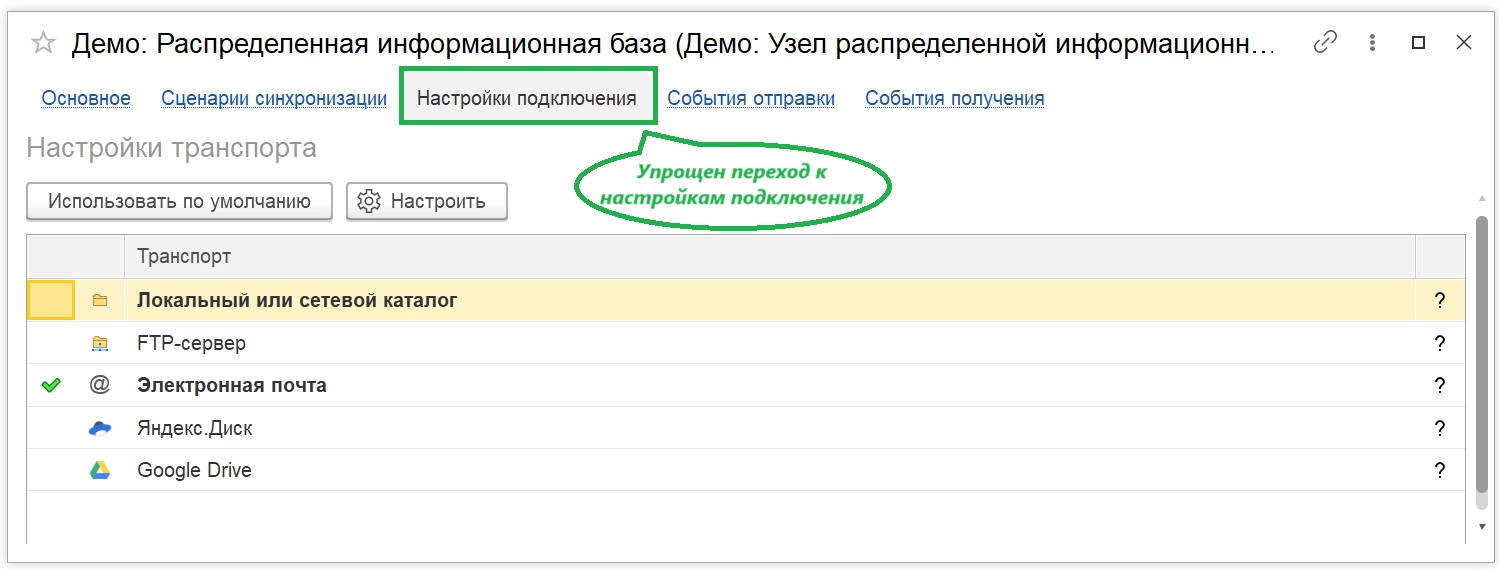Click the @ email transport icon
Screen dimensions: 1499x570
click(99, 385)
